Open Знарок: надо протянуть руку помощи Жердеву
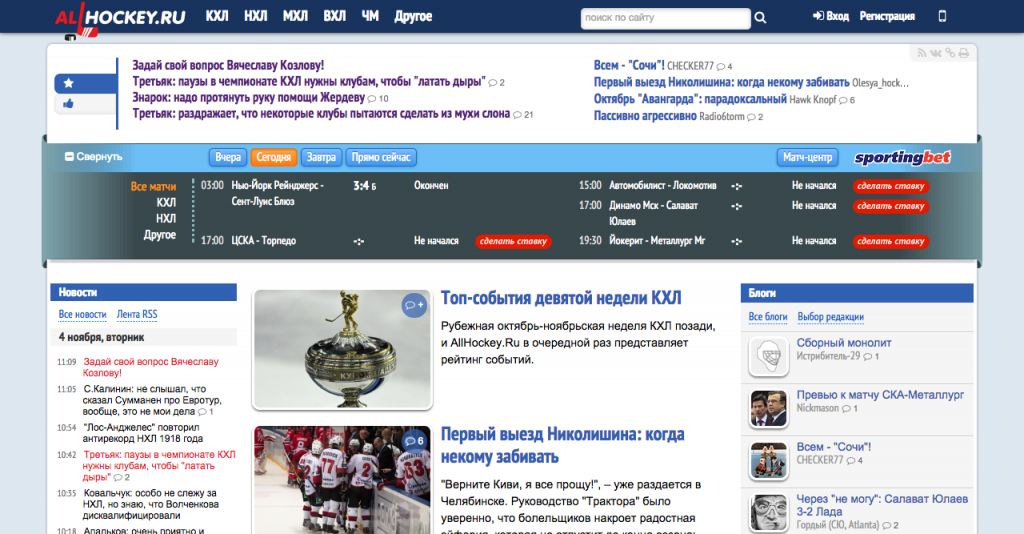The width and height of the screenshot is (1024, 534). click(x=249, y=97)
